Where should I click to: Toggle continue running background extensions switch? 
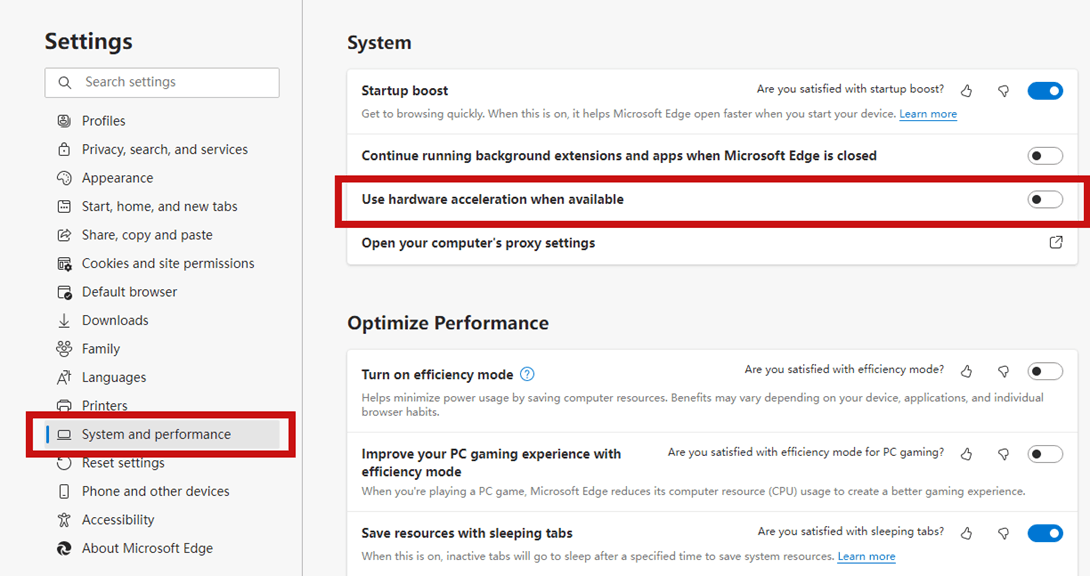click(x=1045, y=156)
